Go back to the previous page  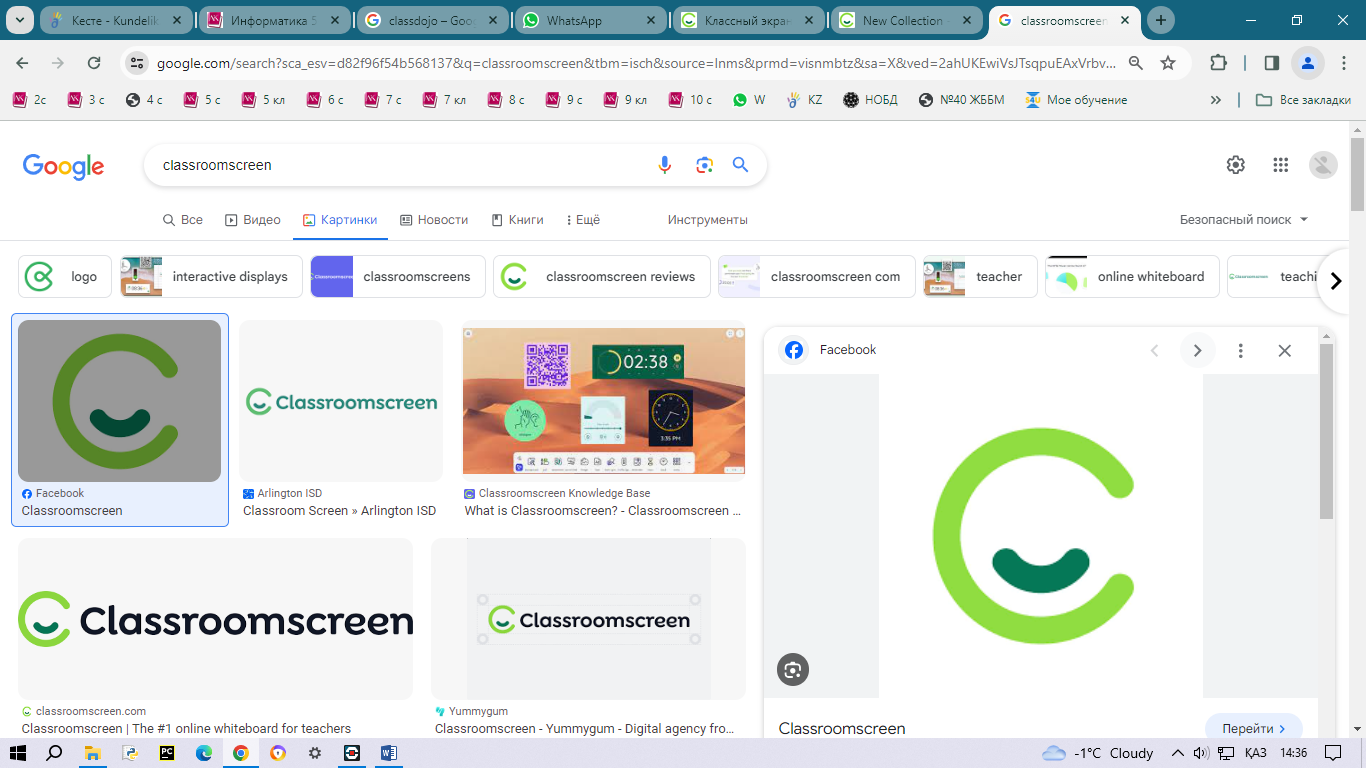click(23, 63)
